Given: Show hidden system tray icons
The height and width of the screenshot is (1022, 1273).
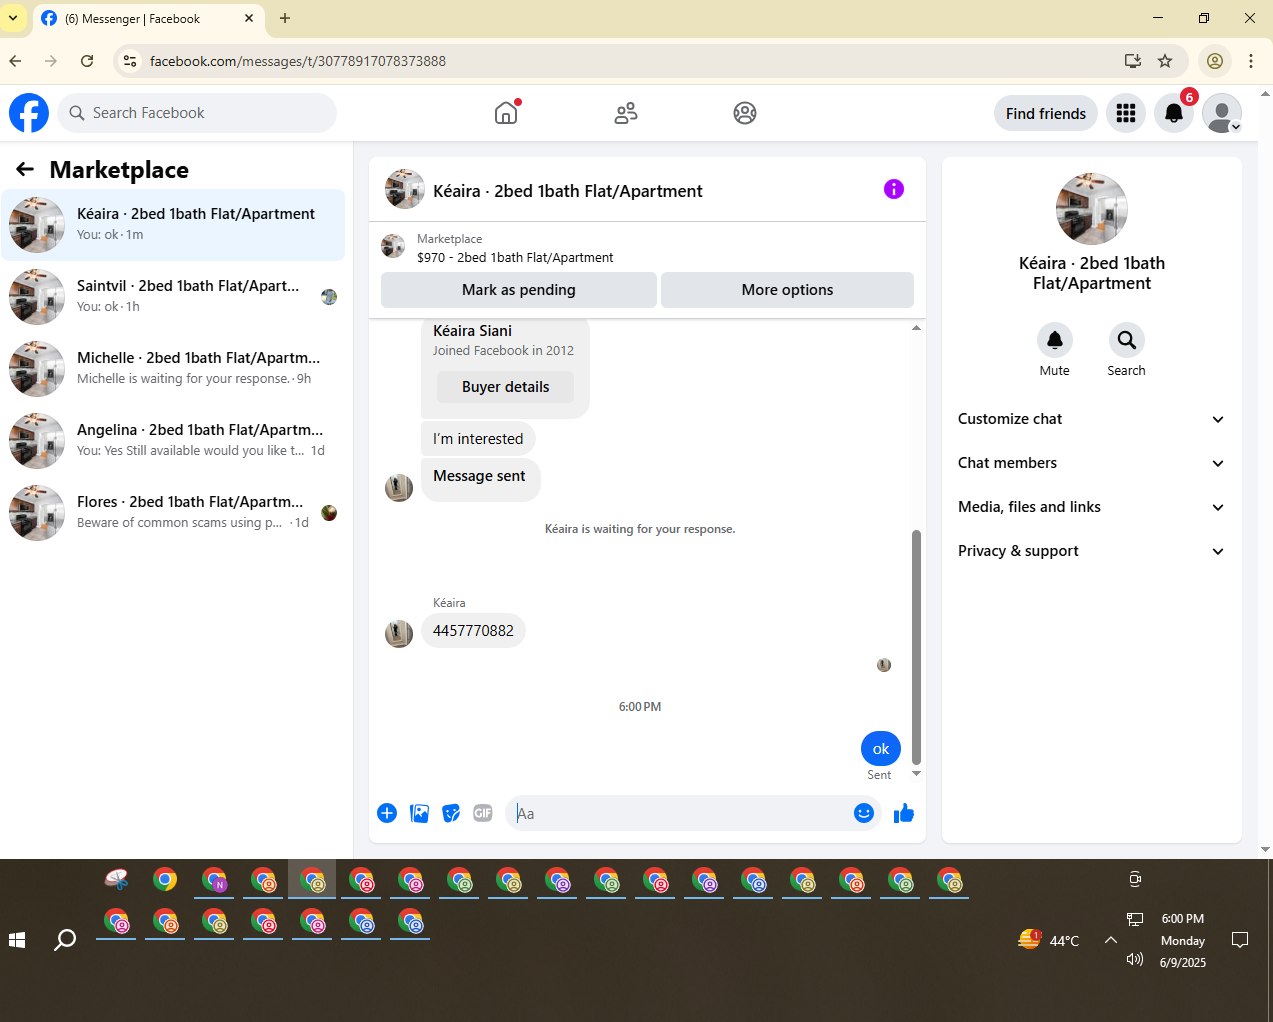Looking at the screenshot, I should [1110, 940].
